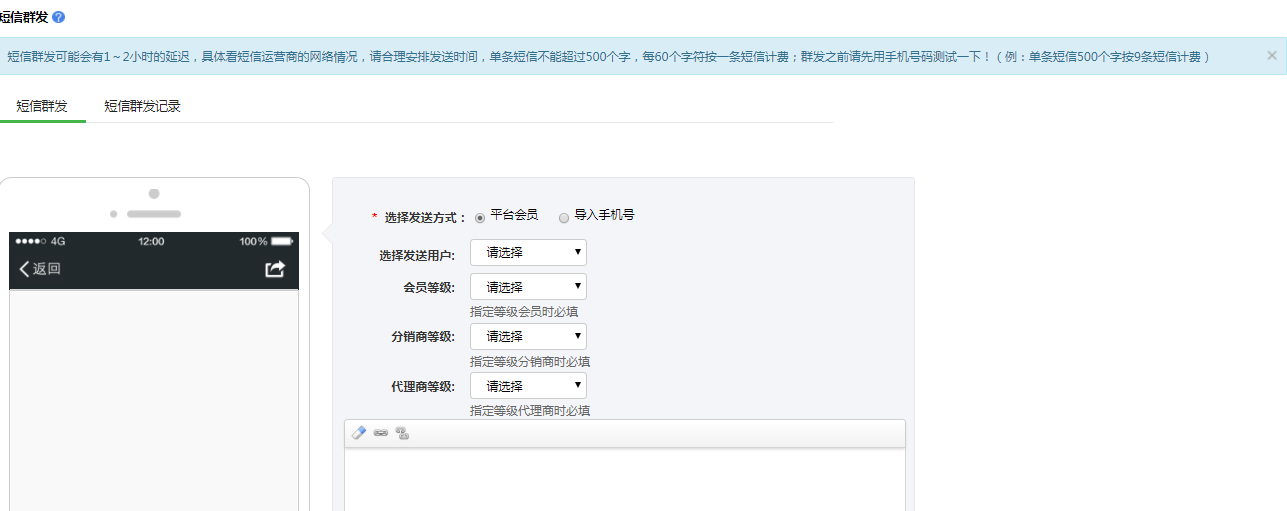Screen dimensions: 1287x511
Task: Expand the 代理商等级 dropdown
Action: (528, 386)
